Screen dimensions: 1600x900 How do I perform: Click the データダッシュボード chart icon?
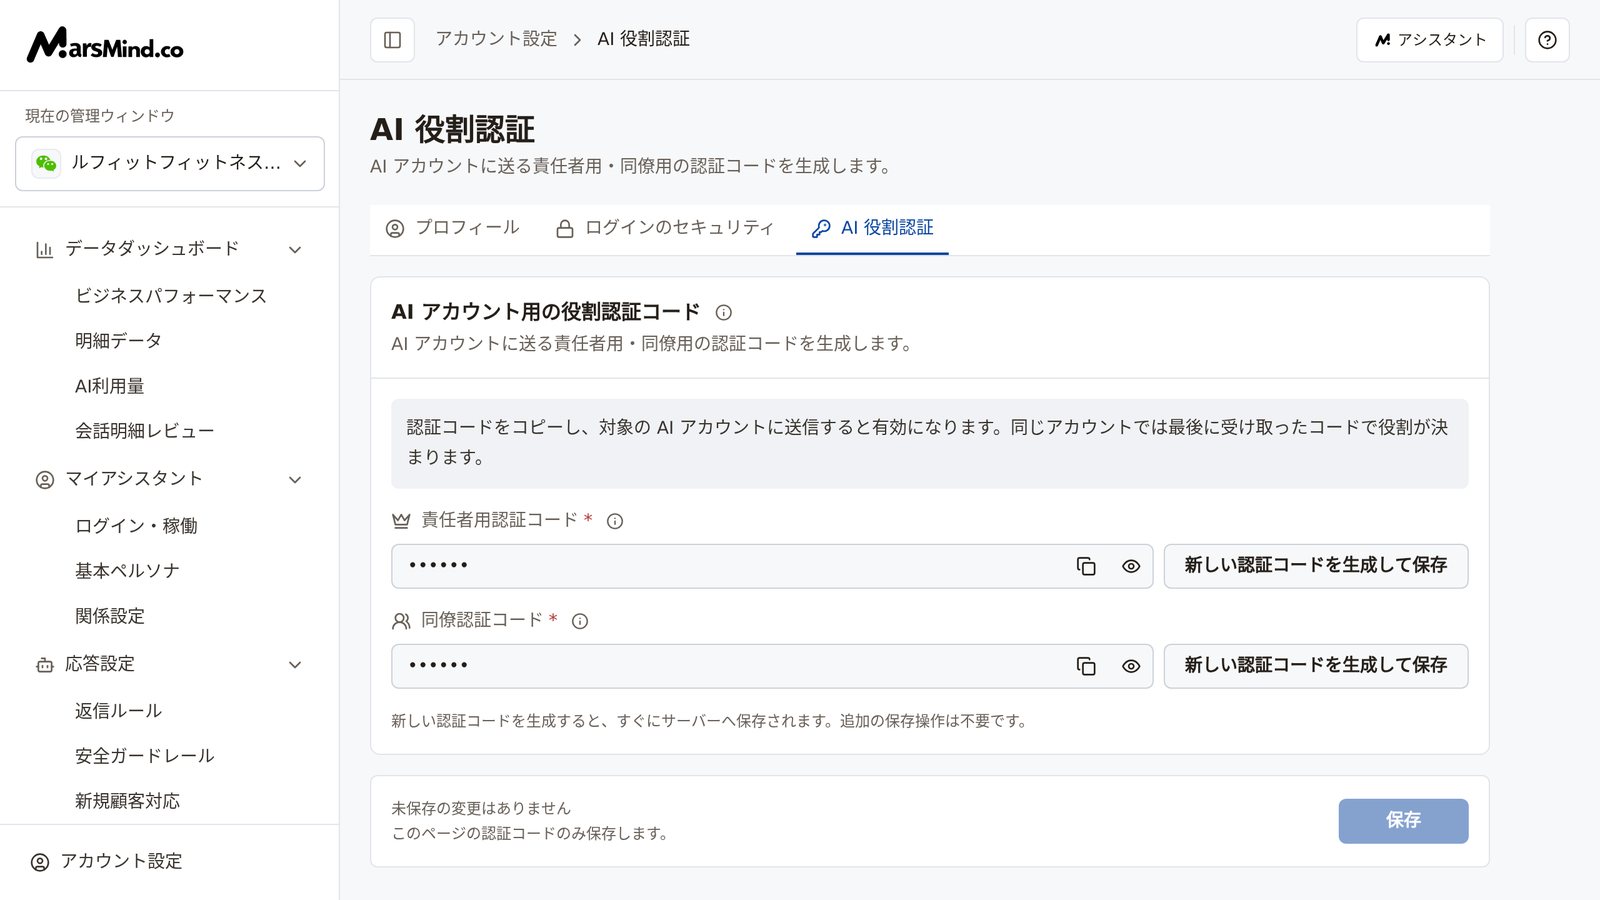(x=44, y=249)
